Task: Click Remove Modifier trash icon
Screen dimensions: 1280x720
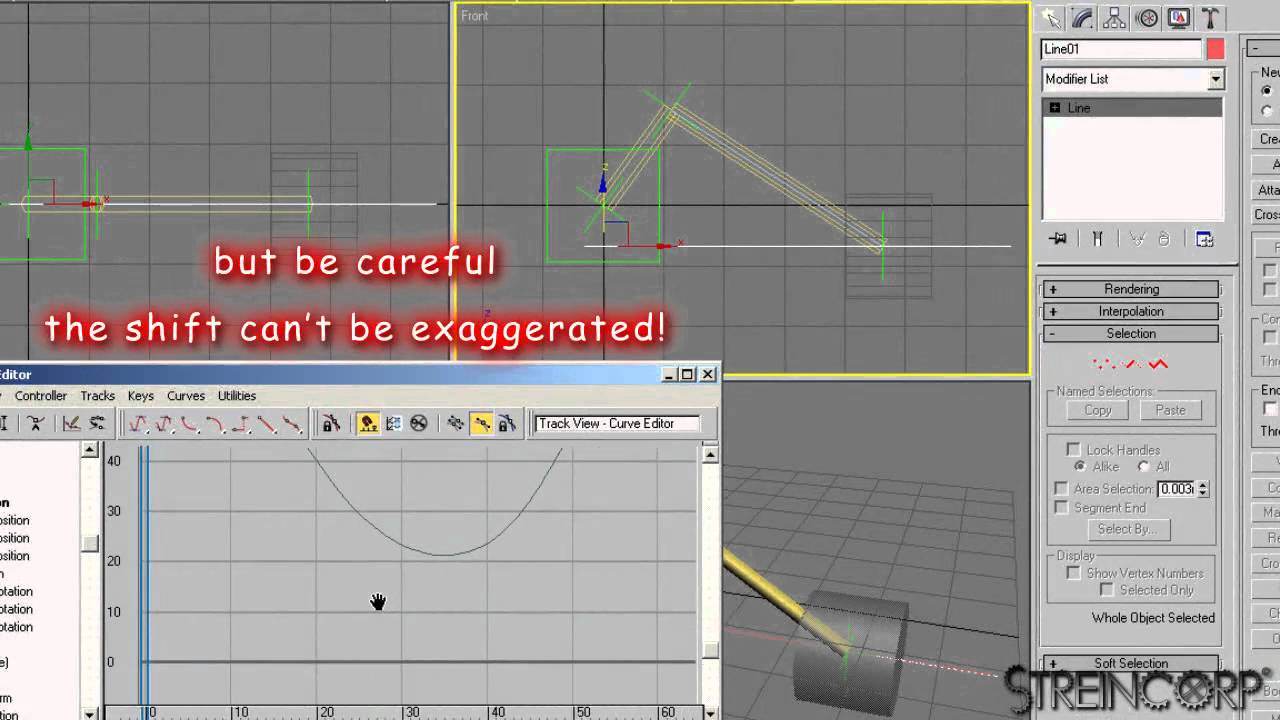Action: click(1164, 239)
